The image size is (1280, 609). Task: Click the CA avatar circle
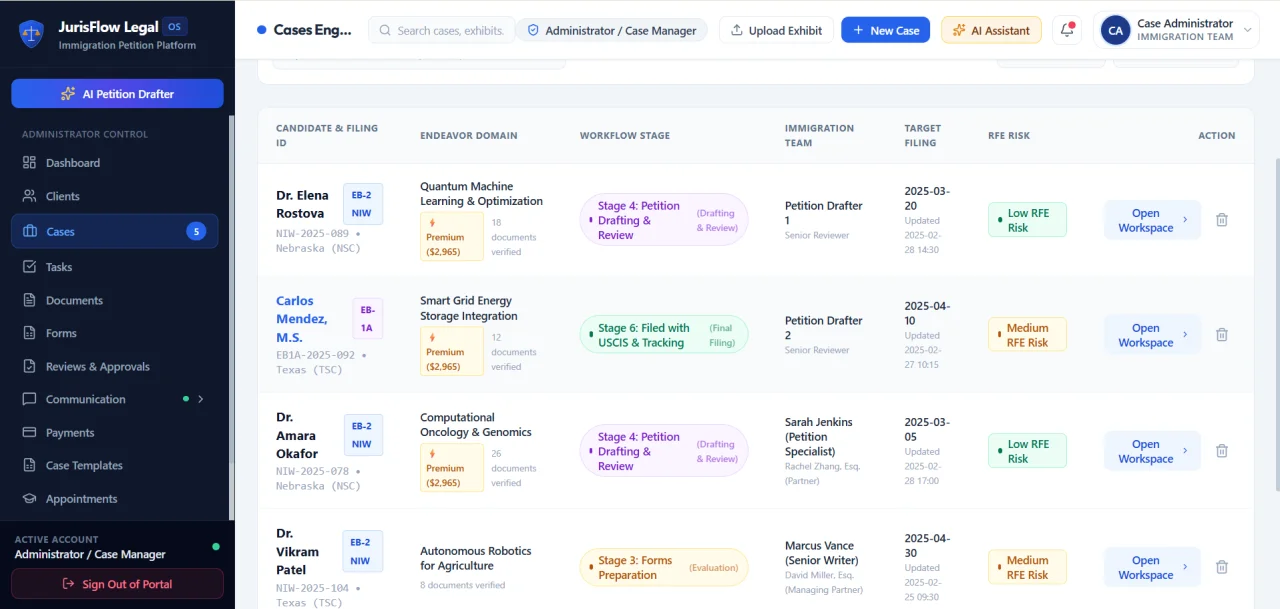pyautogui.click(x=1115, y=30)
